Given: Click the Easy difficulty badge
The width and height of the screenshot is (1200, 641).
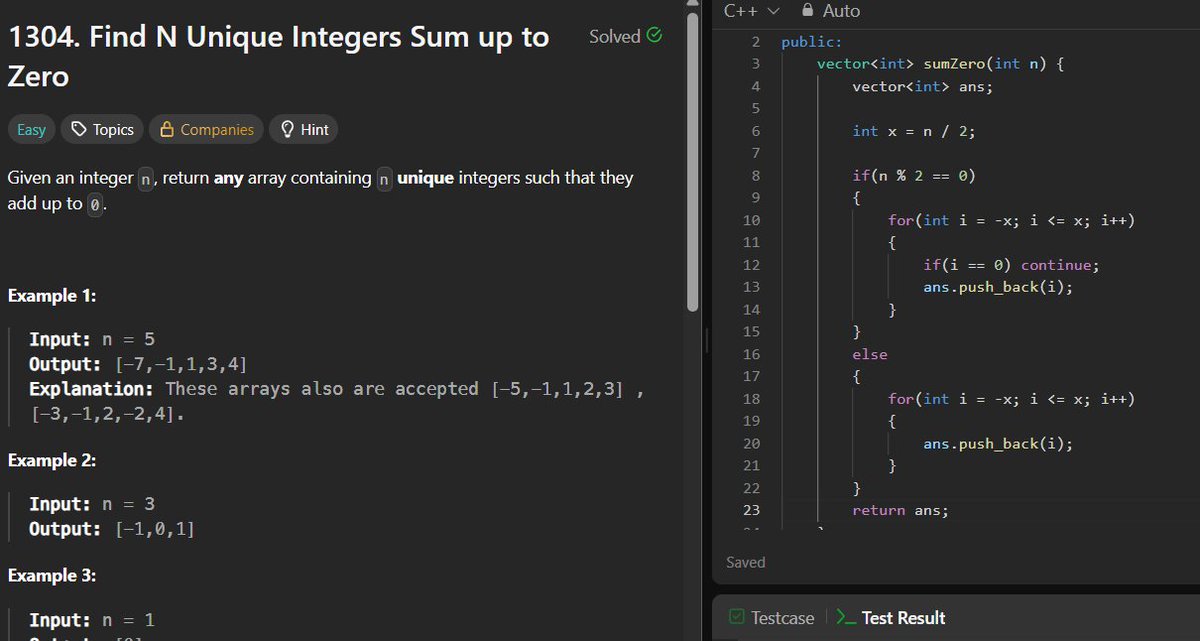Looking at the screenshot, I should coord(31,129).
